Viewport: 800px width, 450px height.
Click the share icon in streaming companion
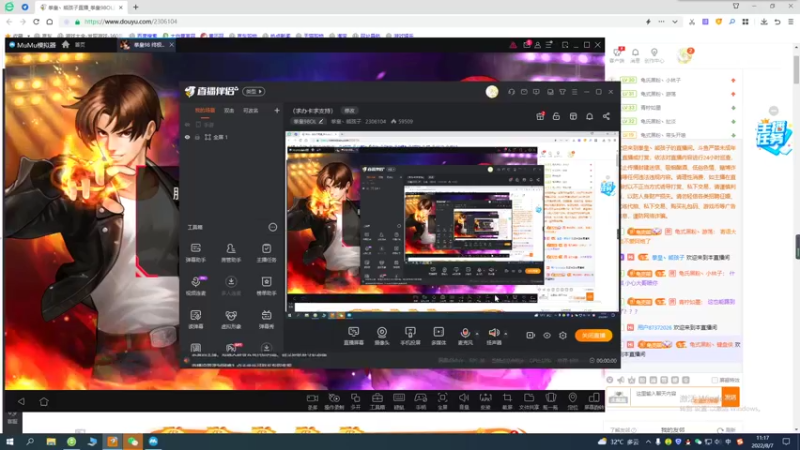click(606, 116)
